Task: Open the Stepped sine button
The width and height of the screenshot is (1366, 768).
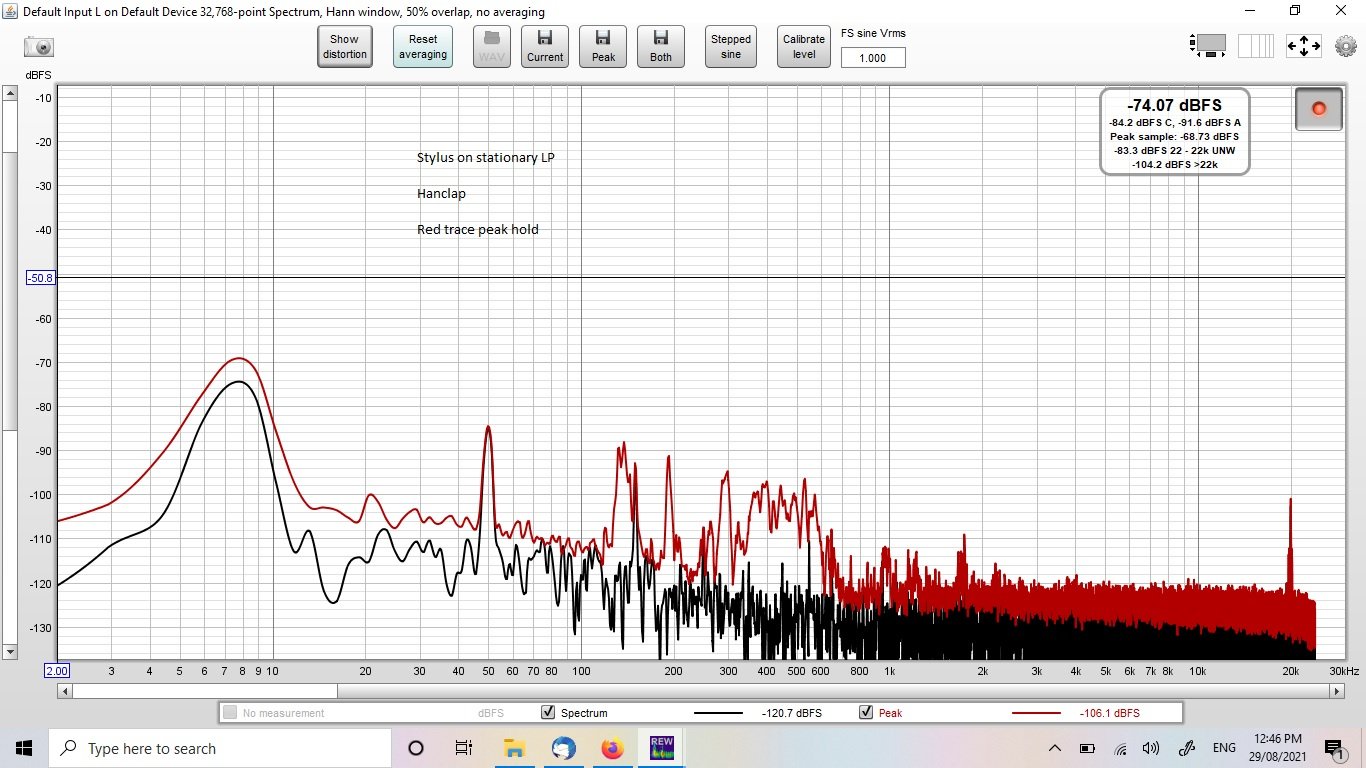Action: pyautogui.click(x=731, y=47)
